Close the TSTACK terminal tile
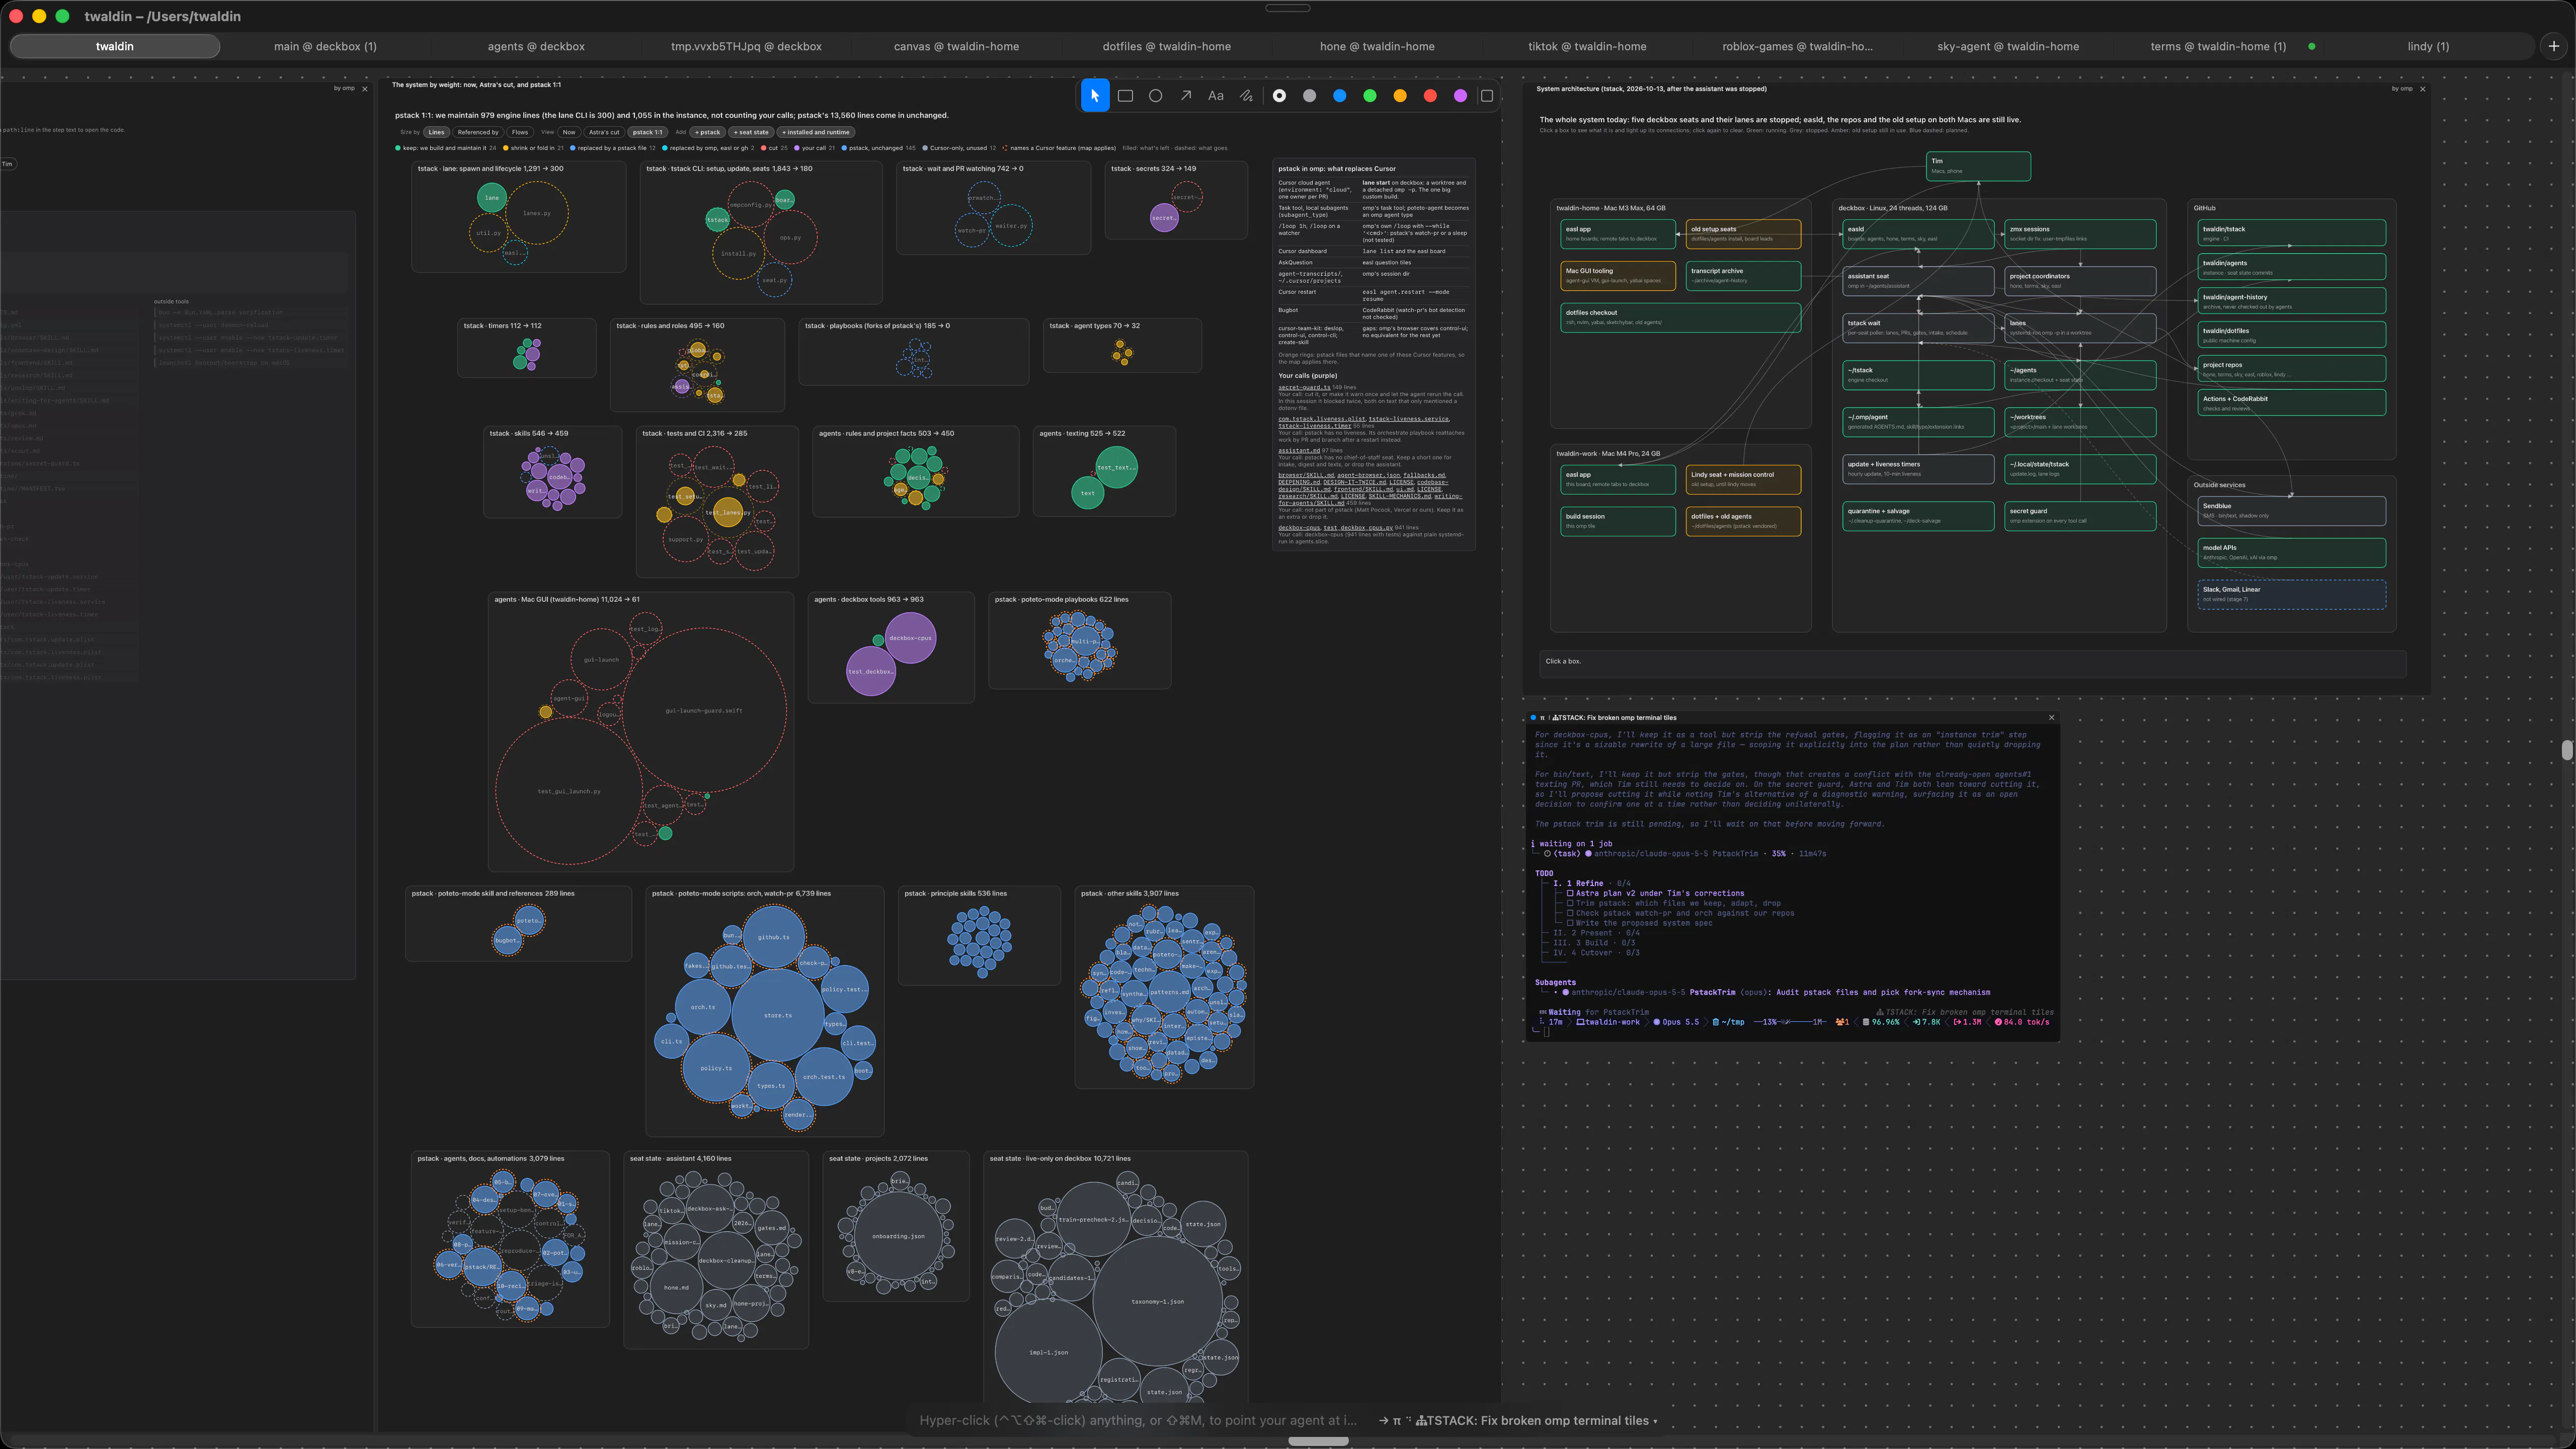The height and width of the screenshot is (1449, 2576). click(2051, 717)
